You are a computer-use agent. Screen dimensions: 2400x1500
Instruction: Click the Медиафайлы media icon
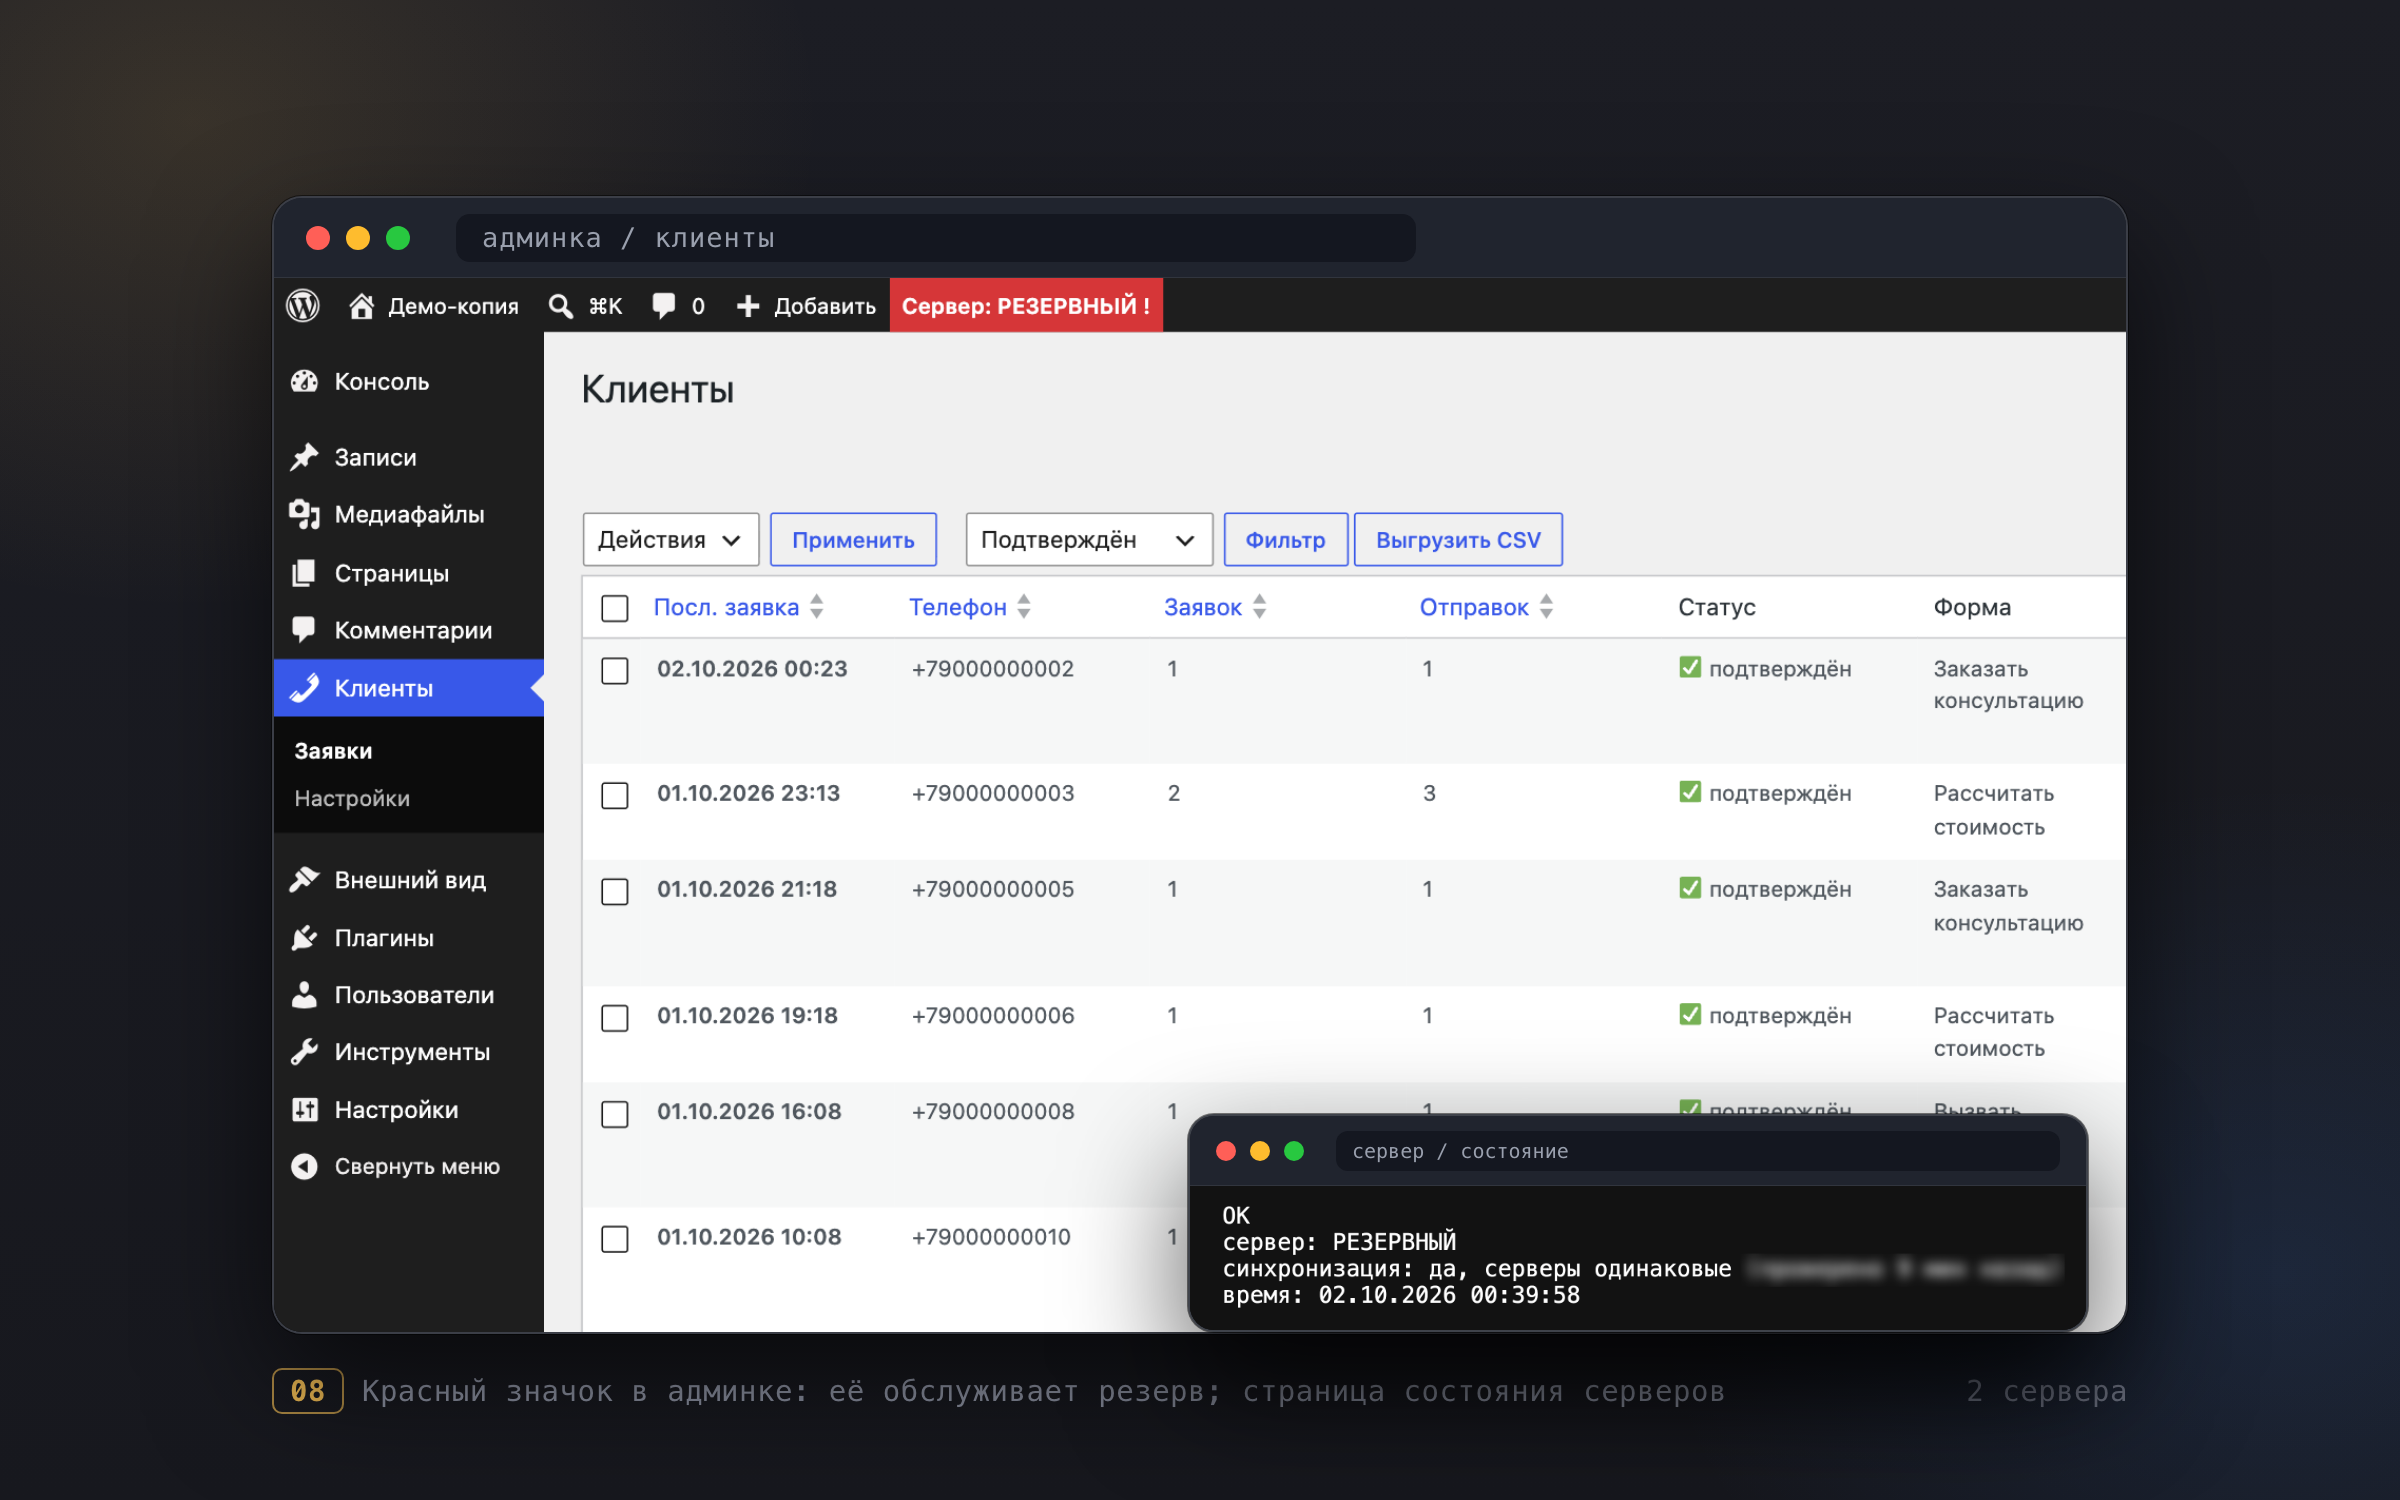coord(304,514)
